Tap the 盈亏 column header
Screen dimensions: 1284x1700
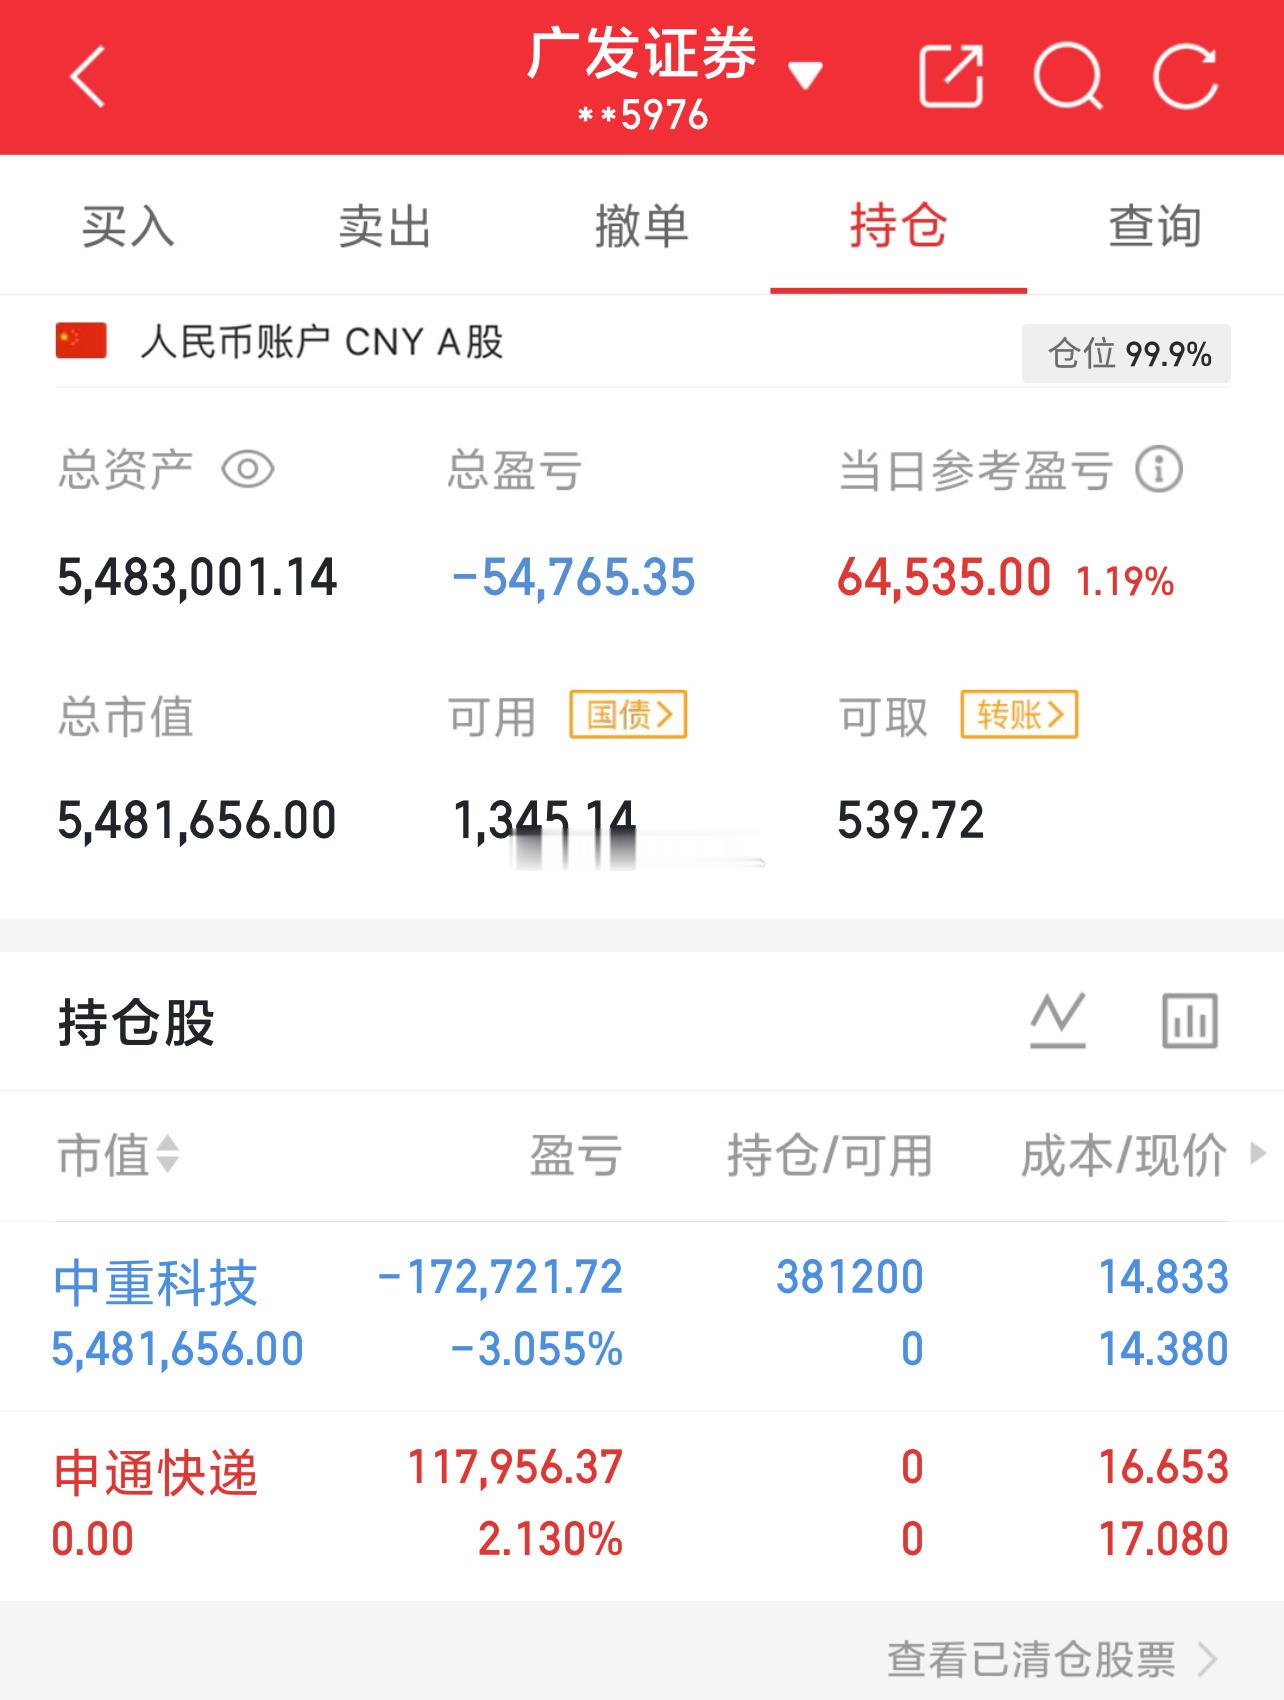(x=576, y=1155)
